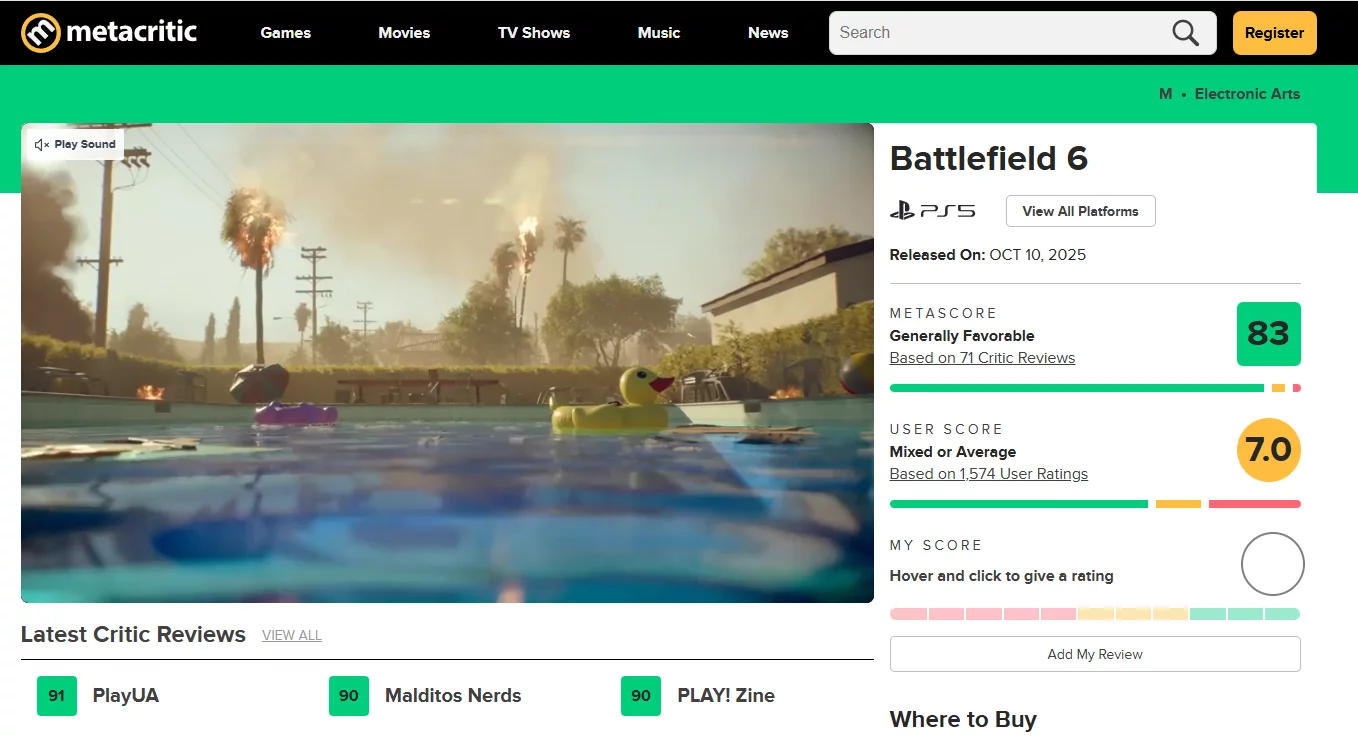Click the yellow User Score 7.0 badge
This screenshot has width=1358, height=736.
tap(1269, 450)
